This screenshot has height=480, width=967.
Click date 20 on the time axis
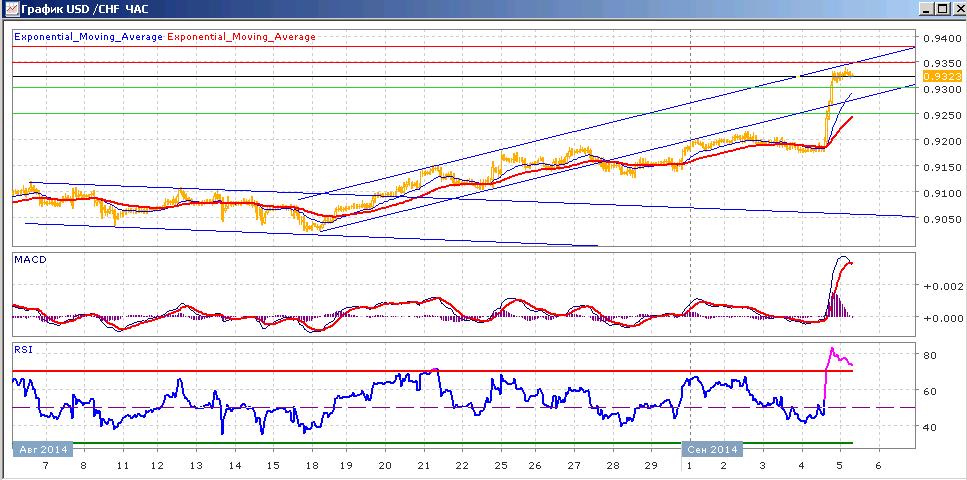pyautogui.click(x=385, y=465)
